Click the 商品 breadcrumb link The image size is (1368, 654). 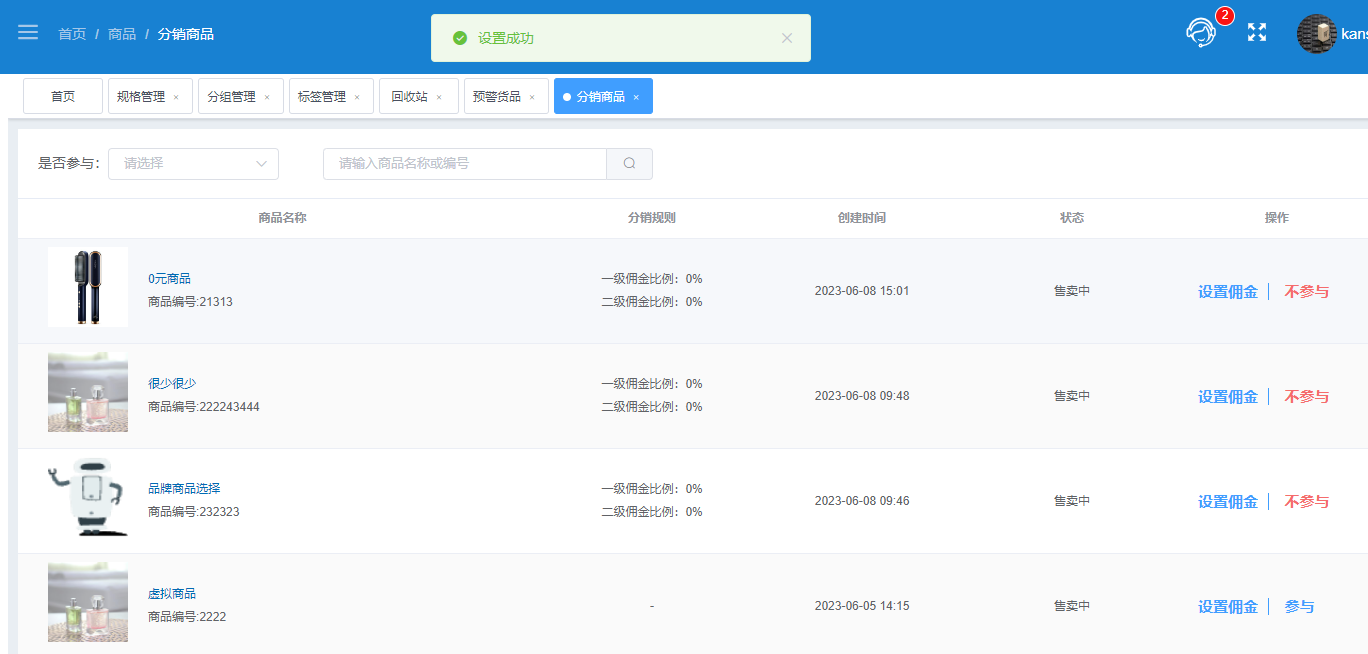click(x=122, y=34)
